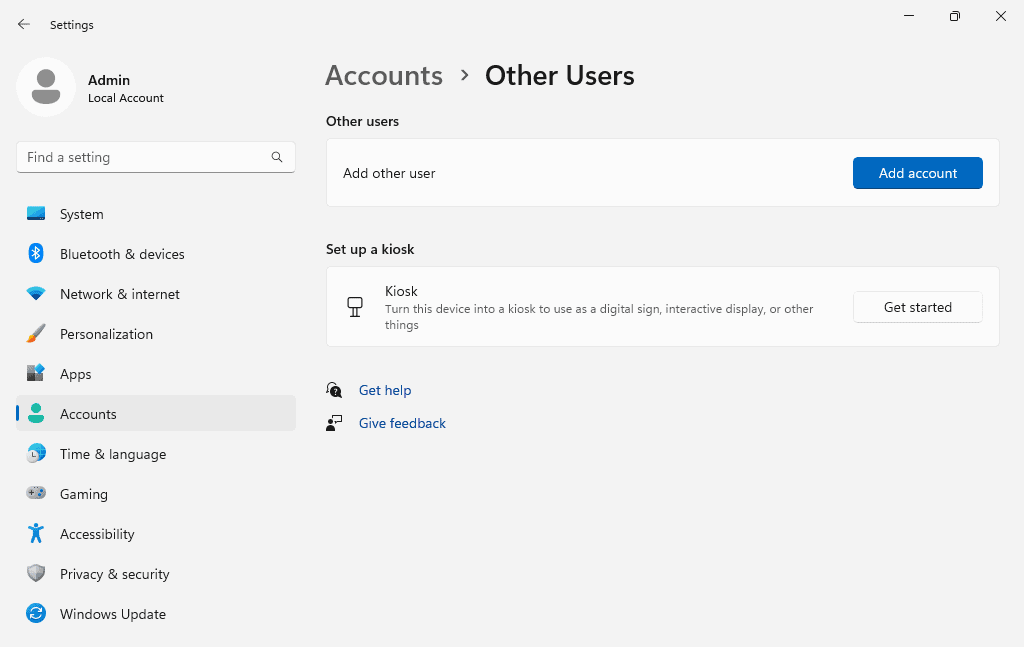Click the Get help headset icon
Image resolution: width=1024 pixels, height=647 pixels.
[334, 390]
